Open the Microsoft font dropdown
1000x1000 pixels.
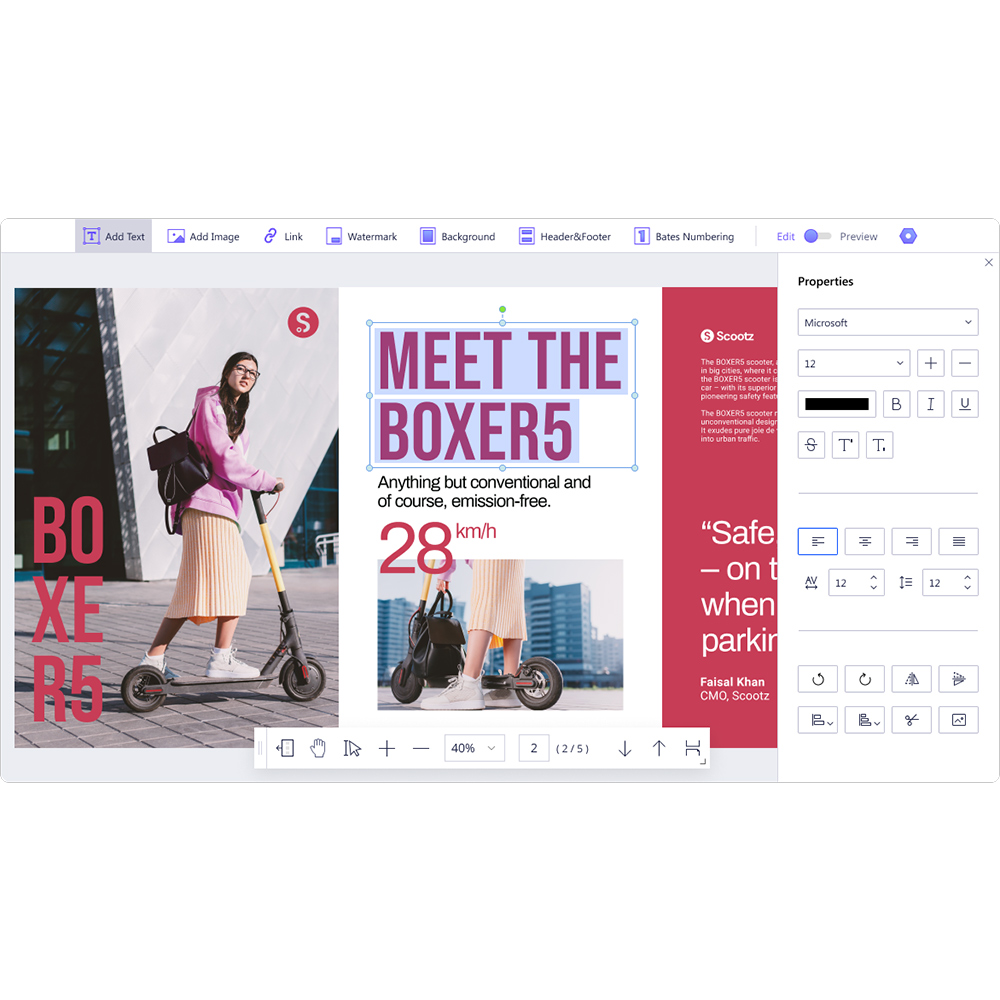click(888, 322)
